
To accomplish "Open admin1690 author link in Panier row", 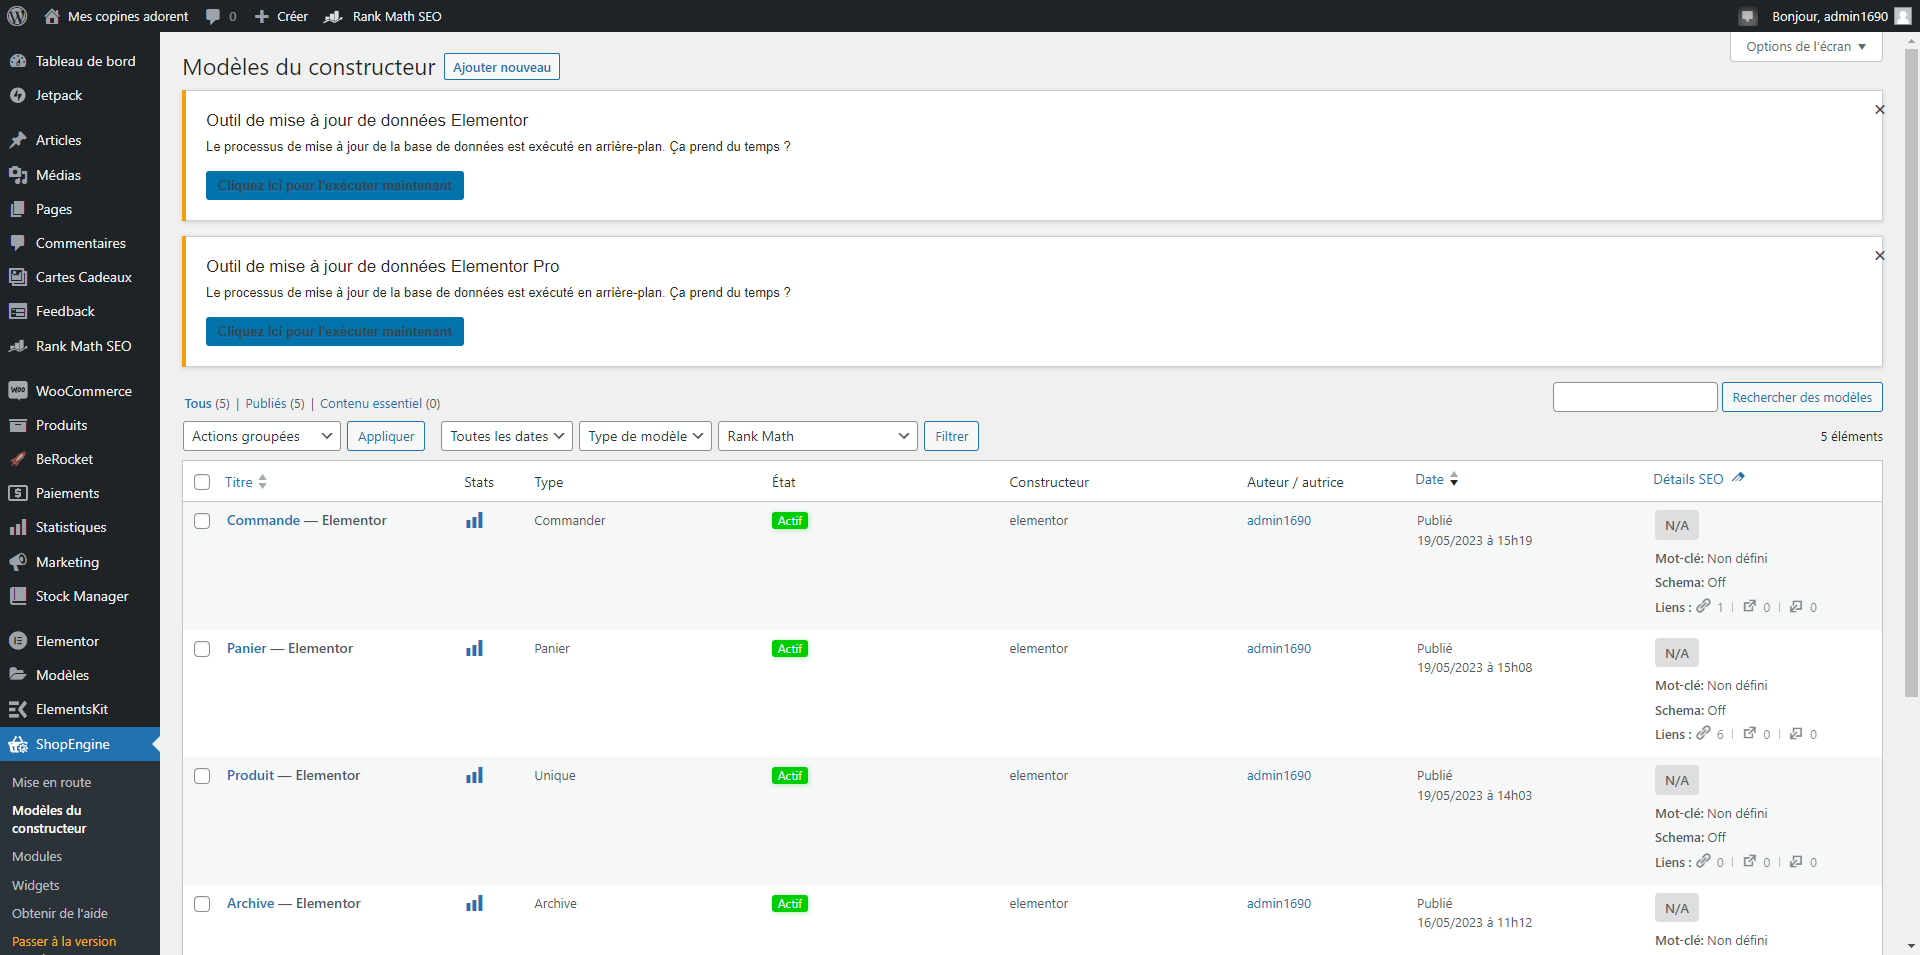I will [1279, 649].
